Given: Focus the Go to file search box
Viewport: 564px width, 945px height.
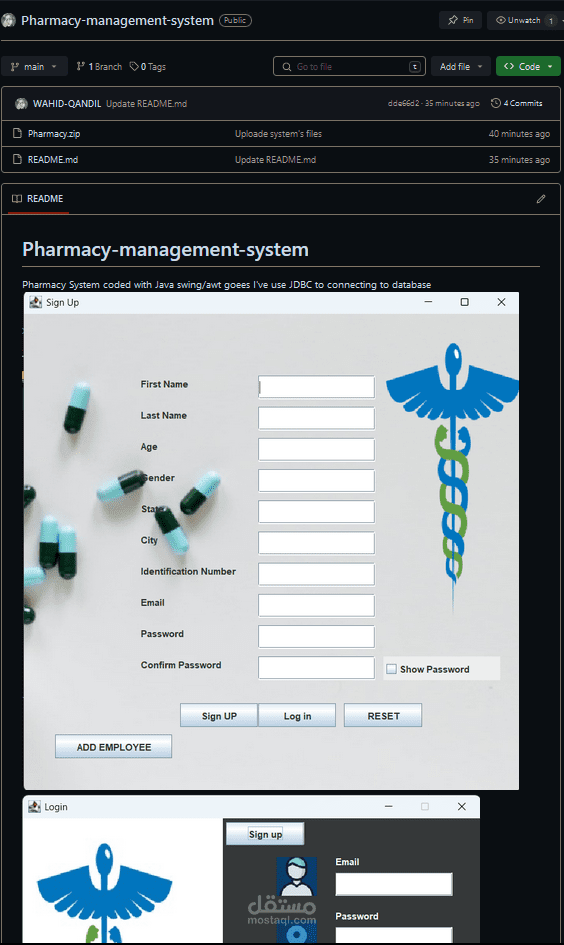Looking at the screenshot, I should point(349,66).
